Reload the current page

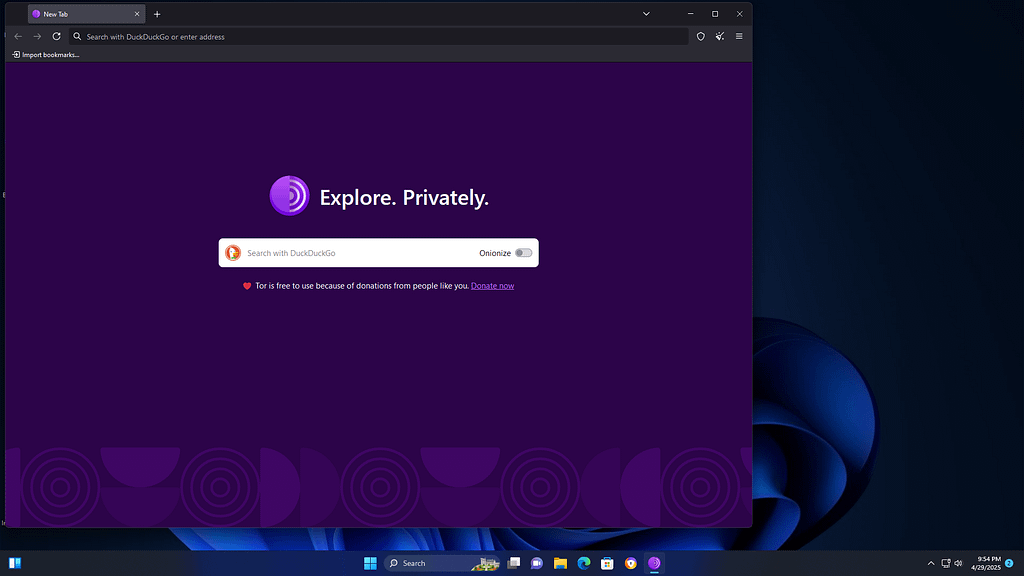pyautogui.click(x=57, y=37)
